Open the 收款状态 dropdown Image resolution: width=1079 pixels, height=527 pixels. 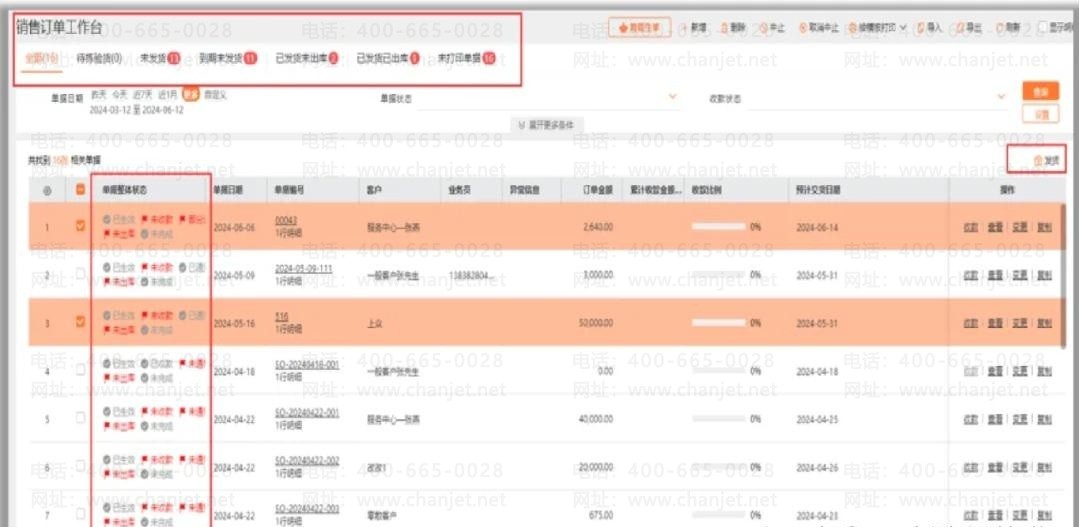tap(877, 98)
